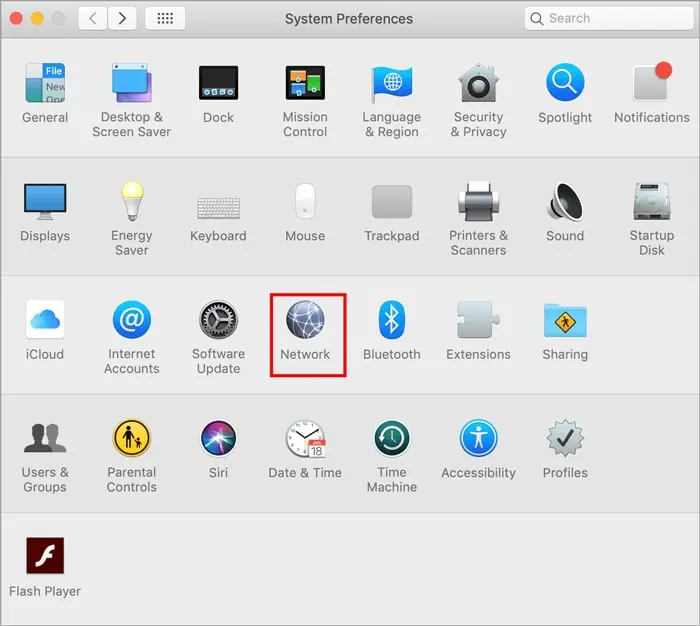700x626 pixels.
Task: Show all preferences with grid button
Action: click(164, 18)
